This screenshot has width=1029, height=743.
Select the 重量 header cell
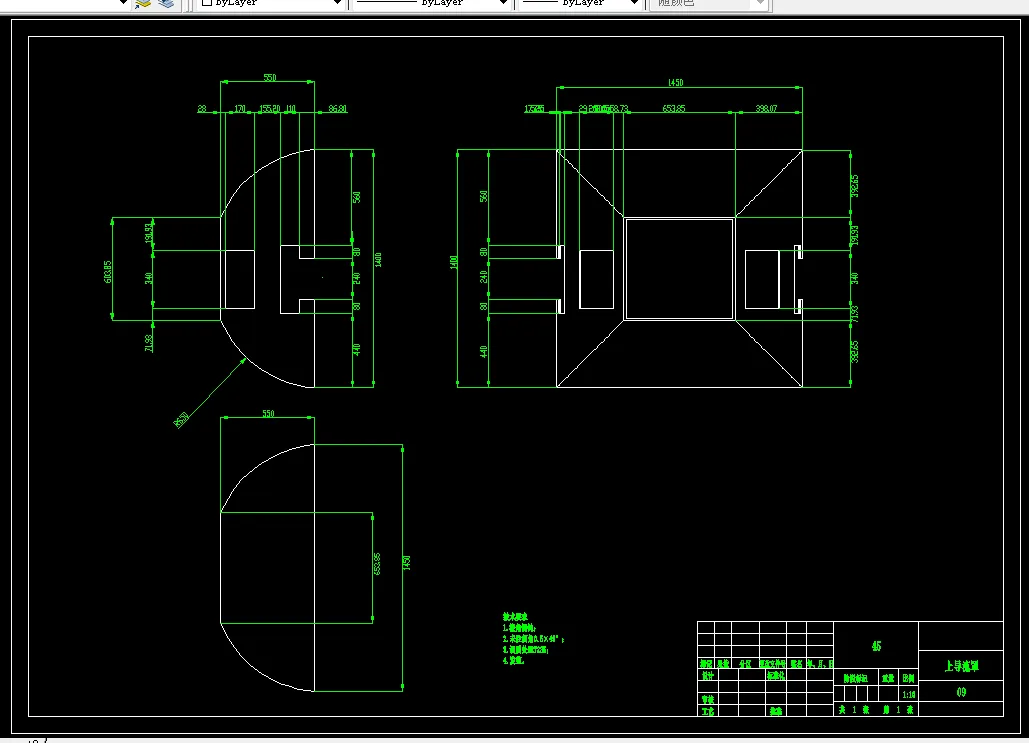(888, 678)
